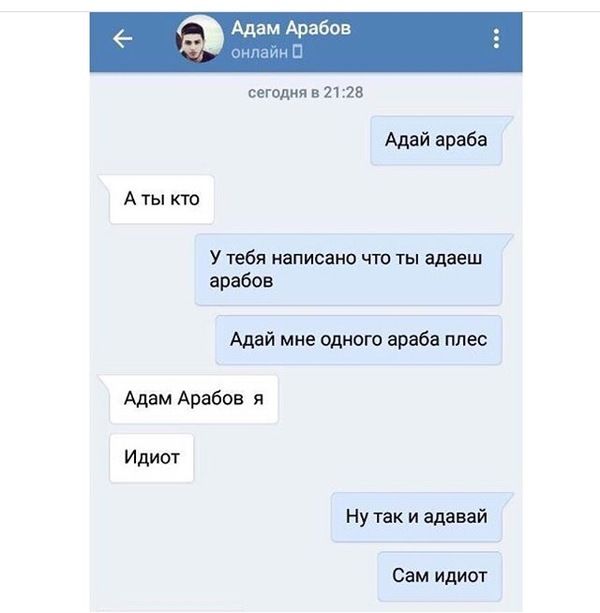Click the blue chat header bar

(x=306, y=42)
